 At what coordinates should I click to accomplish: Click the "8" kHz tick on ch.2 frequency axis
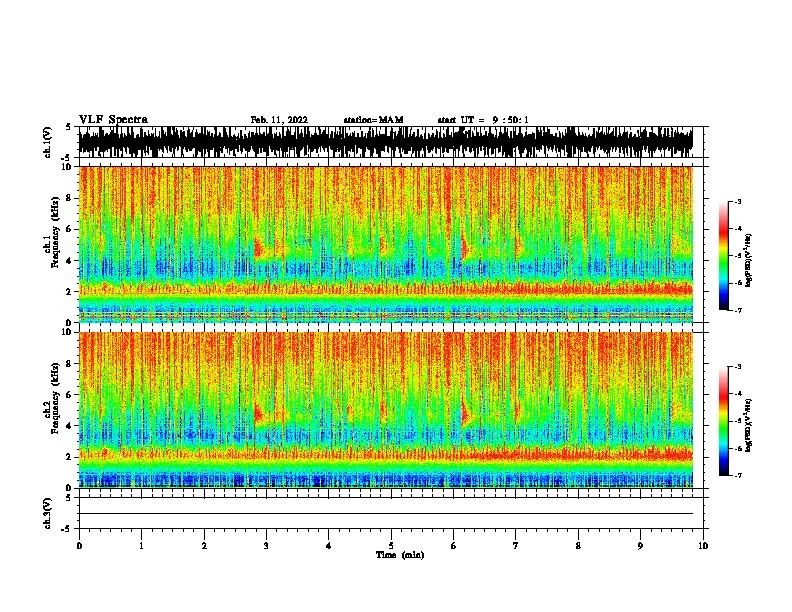coord(70,363)
